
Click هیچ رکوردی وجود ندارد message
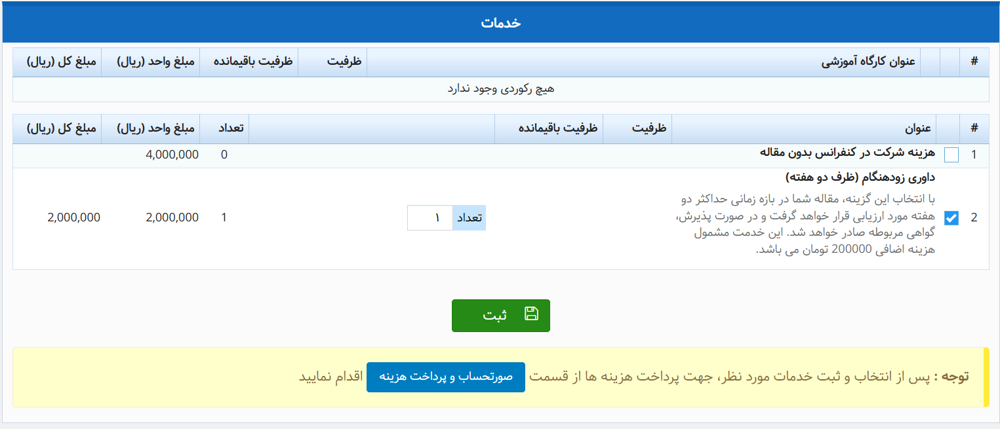(501, 89)
